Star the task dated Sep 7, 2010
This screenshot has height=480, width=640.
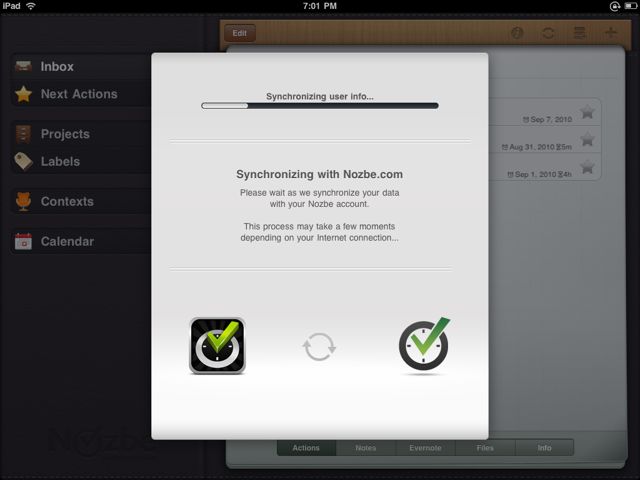pyautogui.click(x=587, y=111)
